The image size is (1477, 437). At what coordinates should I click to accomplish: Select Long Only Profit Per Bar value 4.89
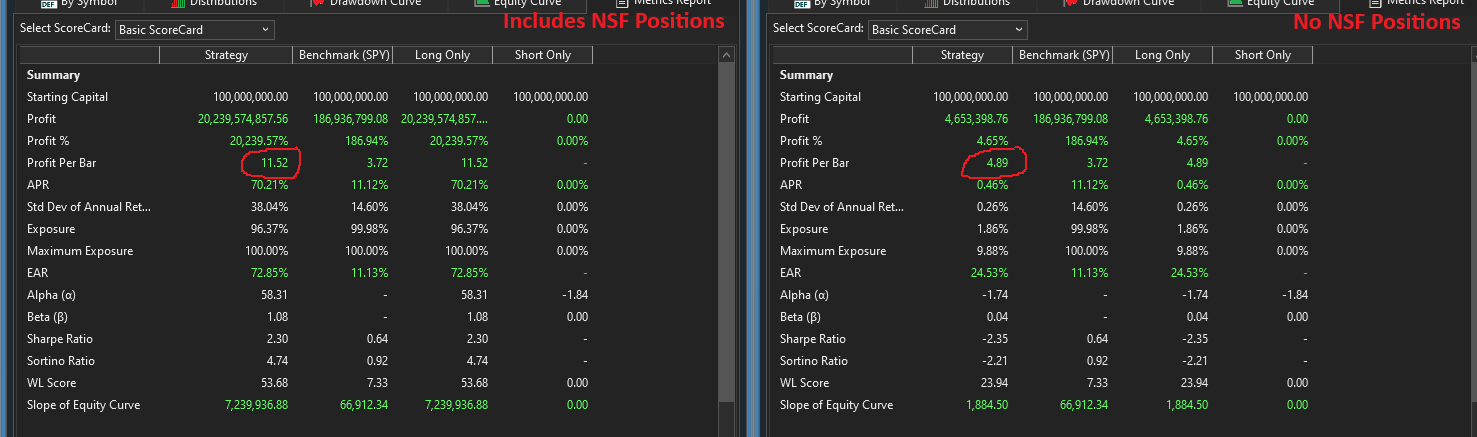(x=1195, y=163)
